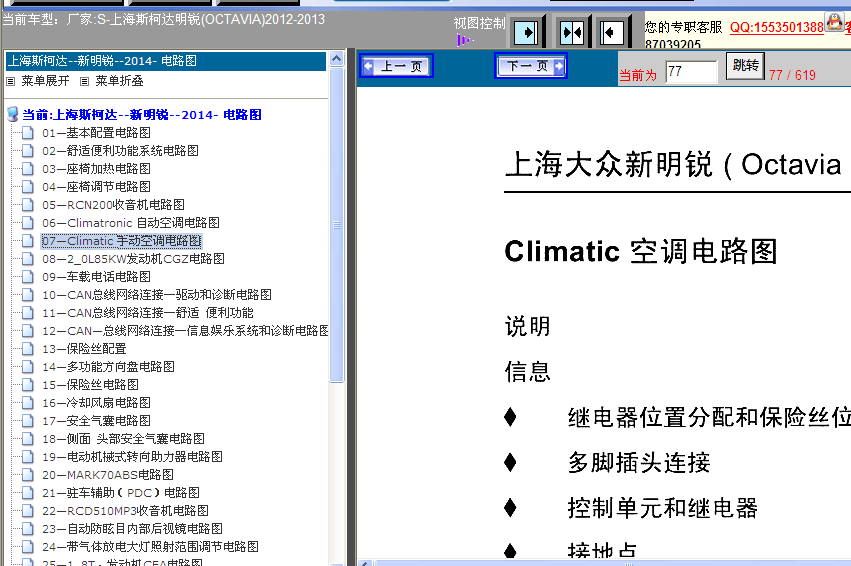Image resolution: width=851 pixels, height=566 pixels.
Task: Click the page icon beside 13—保险丝配置
Action: point(28,349)
